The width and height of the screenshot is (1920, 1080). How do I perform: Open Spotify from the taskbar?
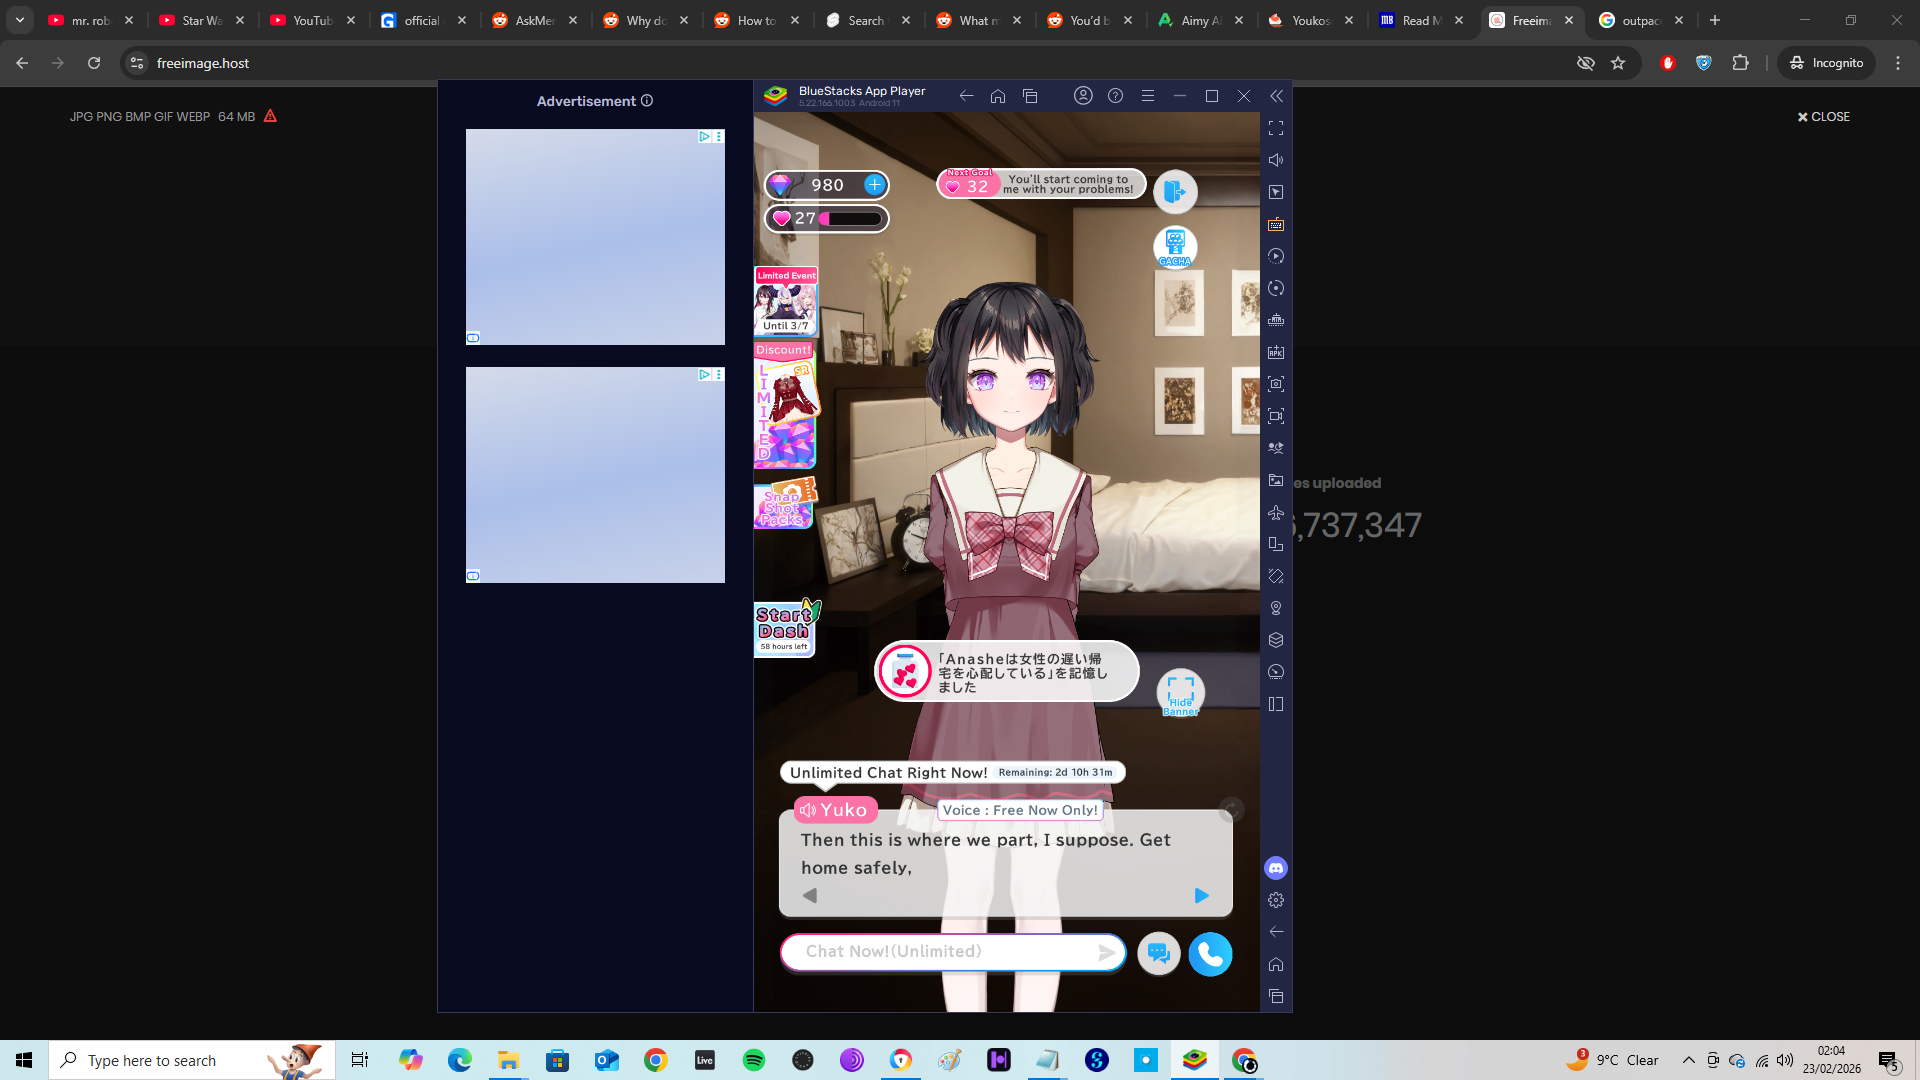[754, 1060]
